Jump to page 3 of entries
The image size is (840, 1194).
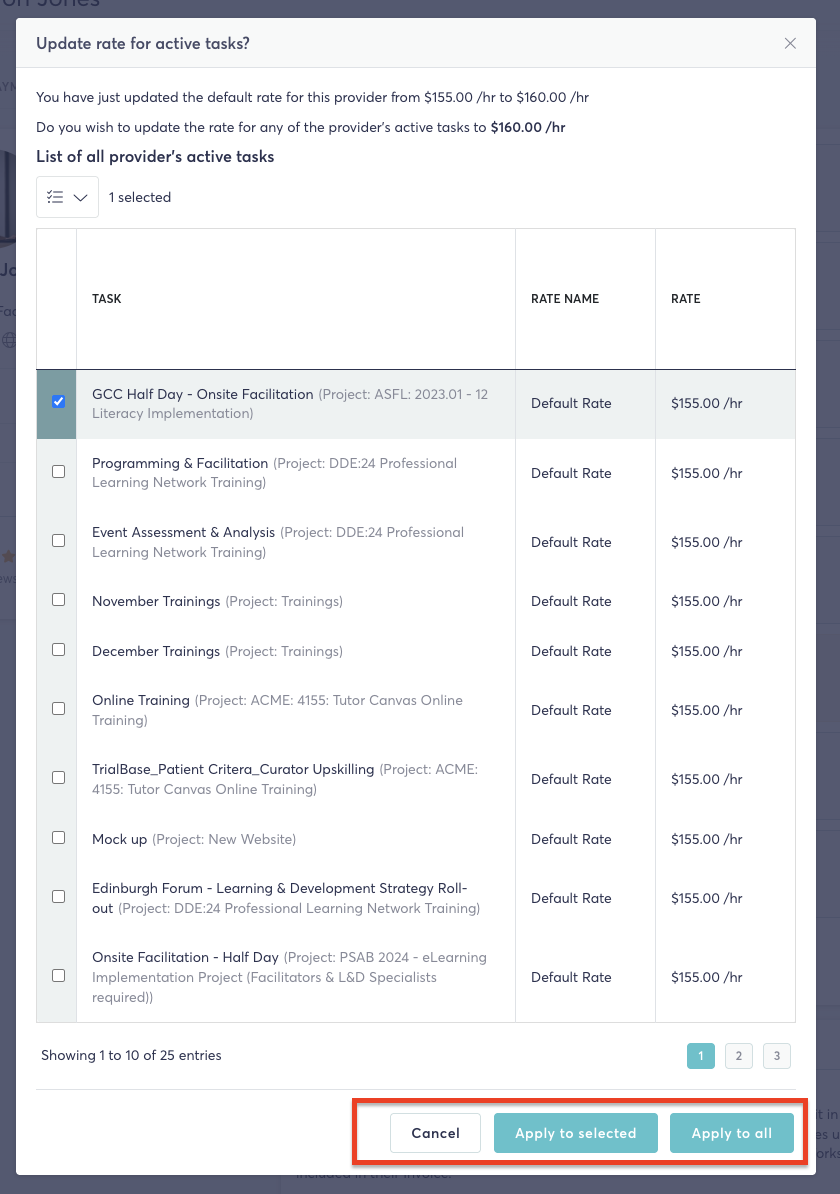pyautogui.click(x=776, y=1056)
